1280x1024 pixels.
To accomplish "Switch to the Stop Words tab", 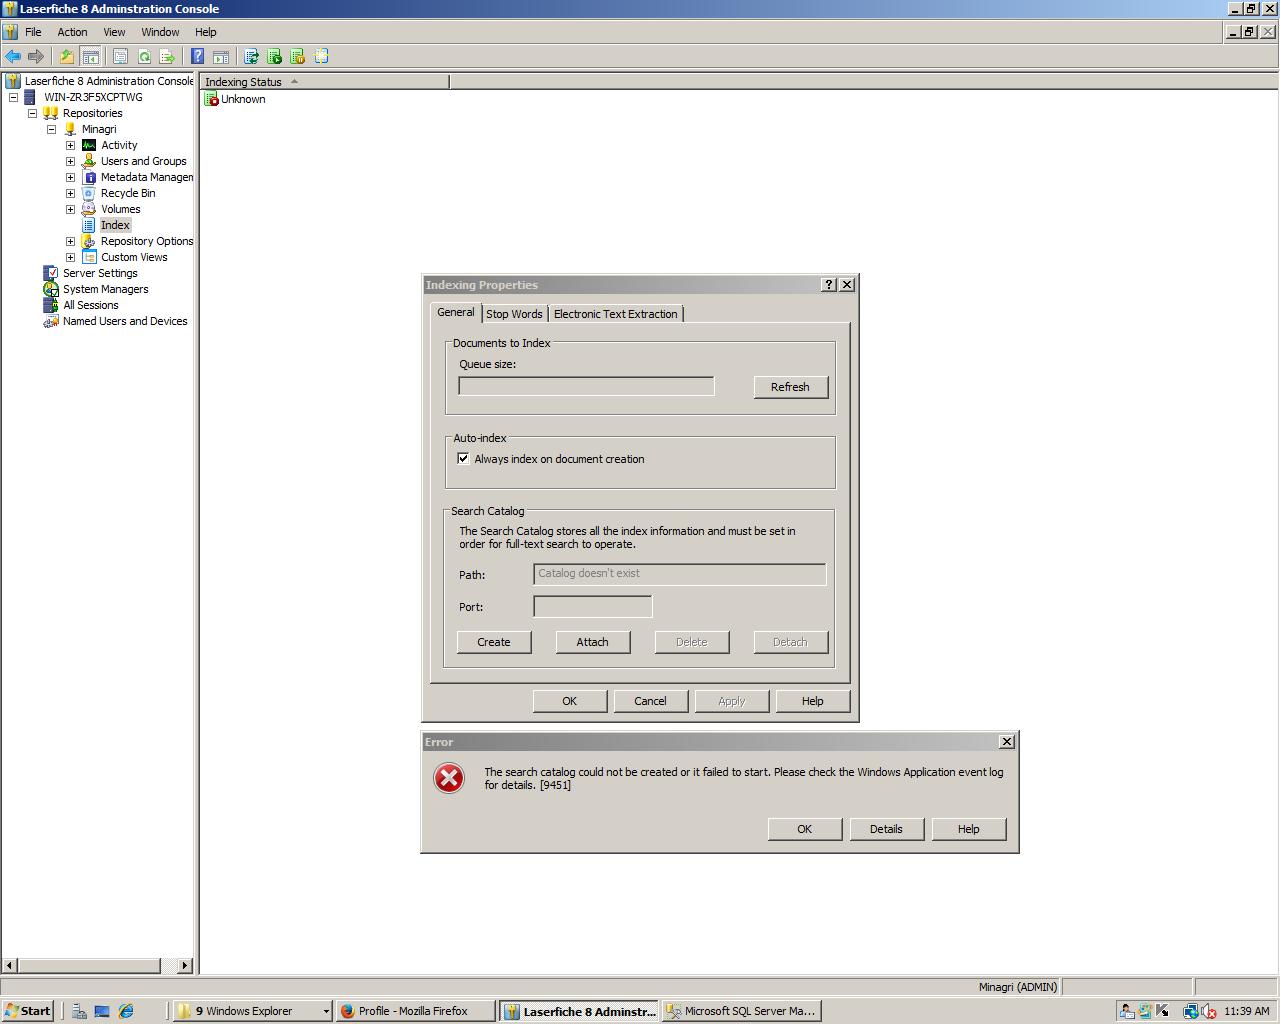I will 514,314.
